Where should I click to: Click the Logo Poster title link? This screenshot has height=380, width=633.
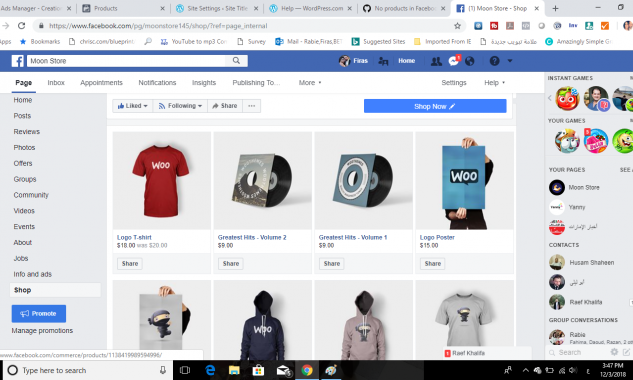tap(437, 237)
